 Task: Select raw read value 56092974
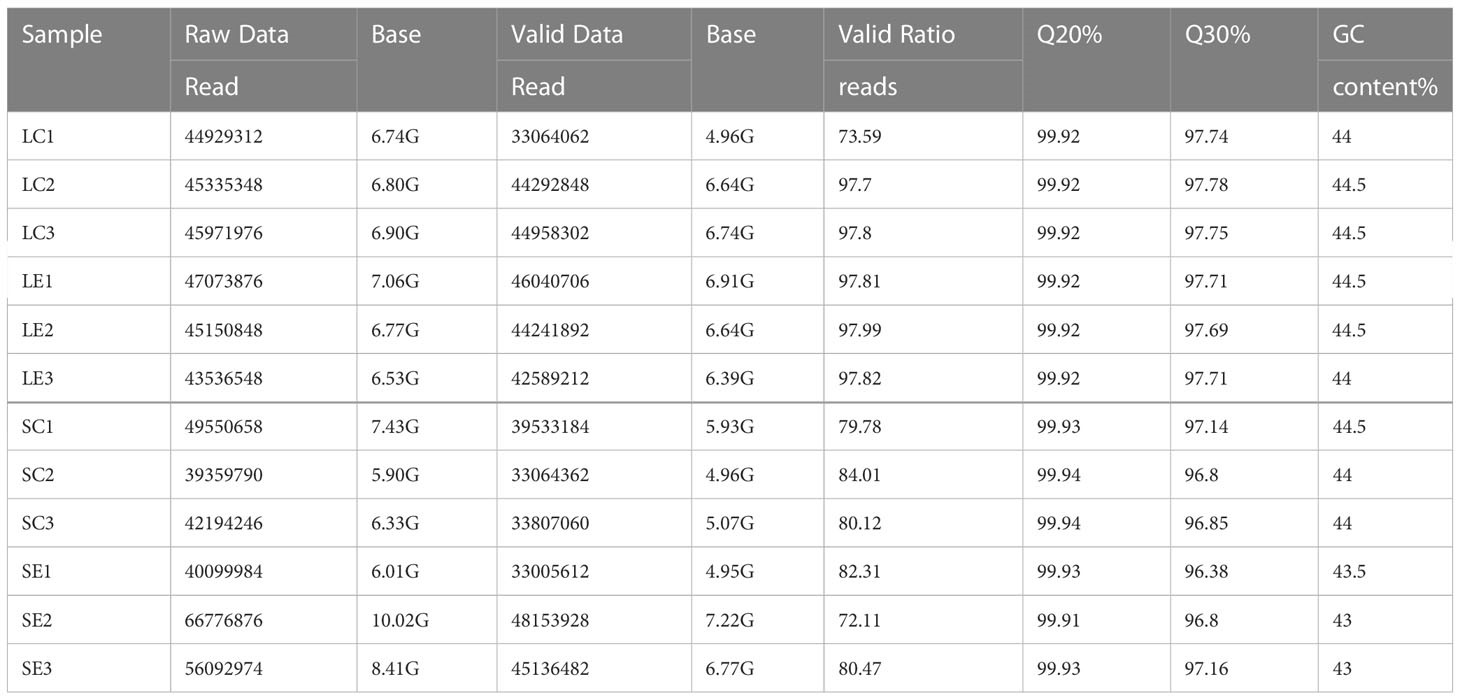[223, 668]
